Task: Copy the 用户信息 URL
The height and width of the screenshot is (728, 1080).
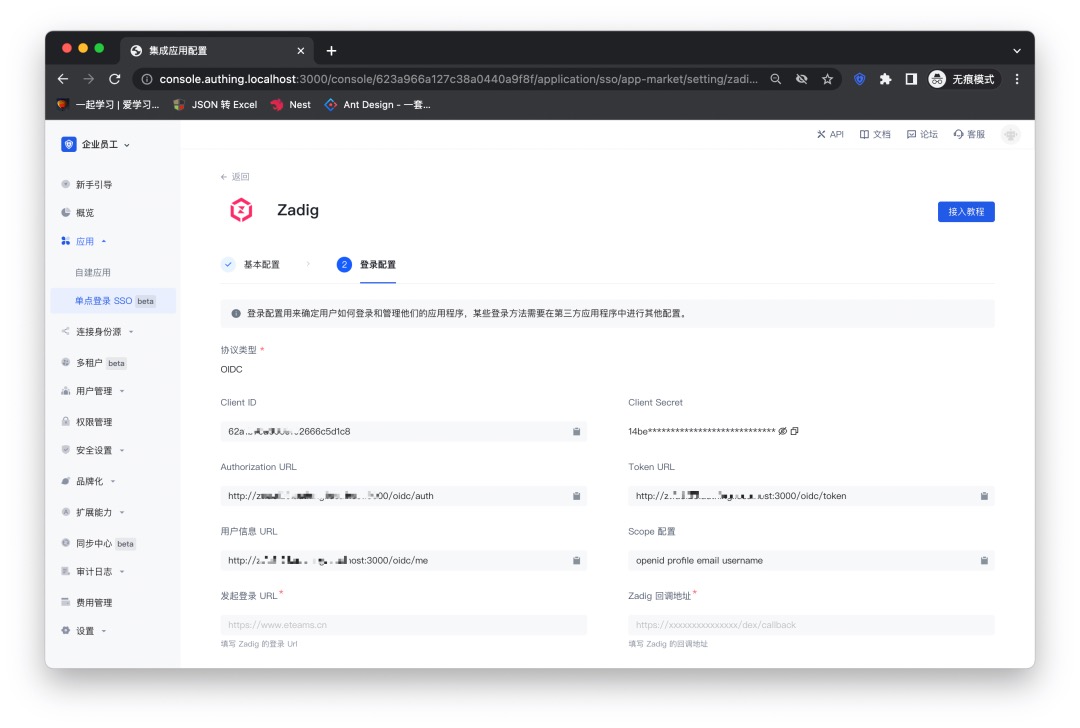Action: (577, 561)
